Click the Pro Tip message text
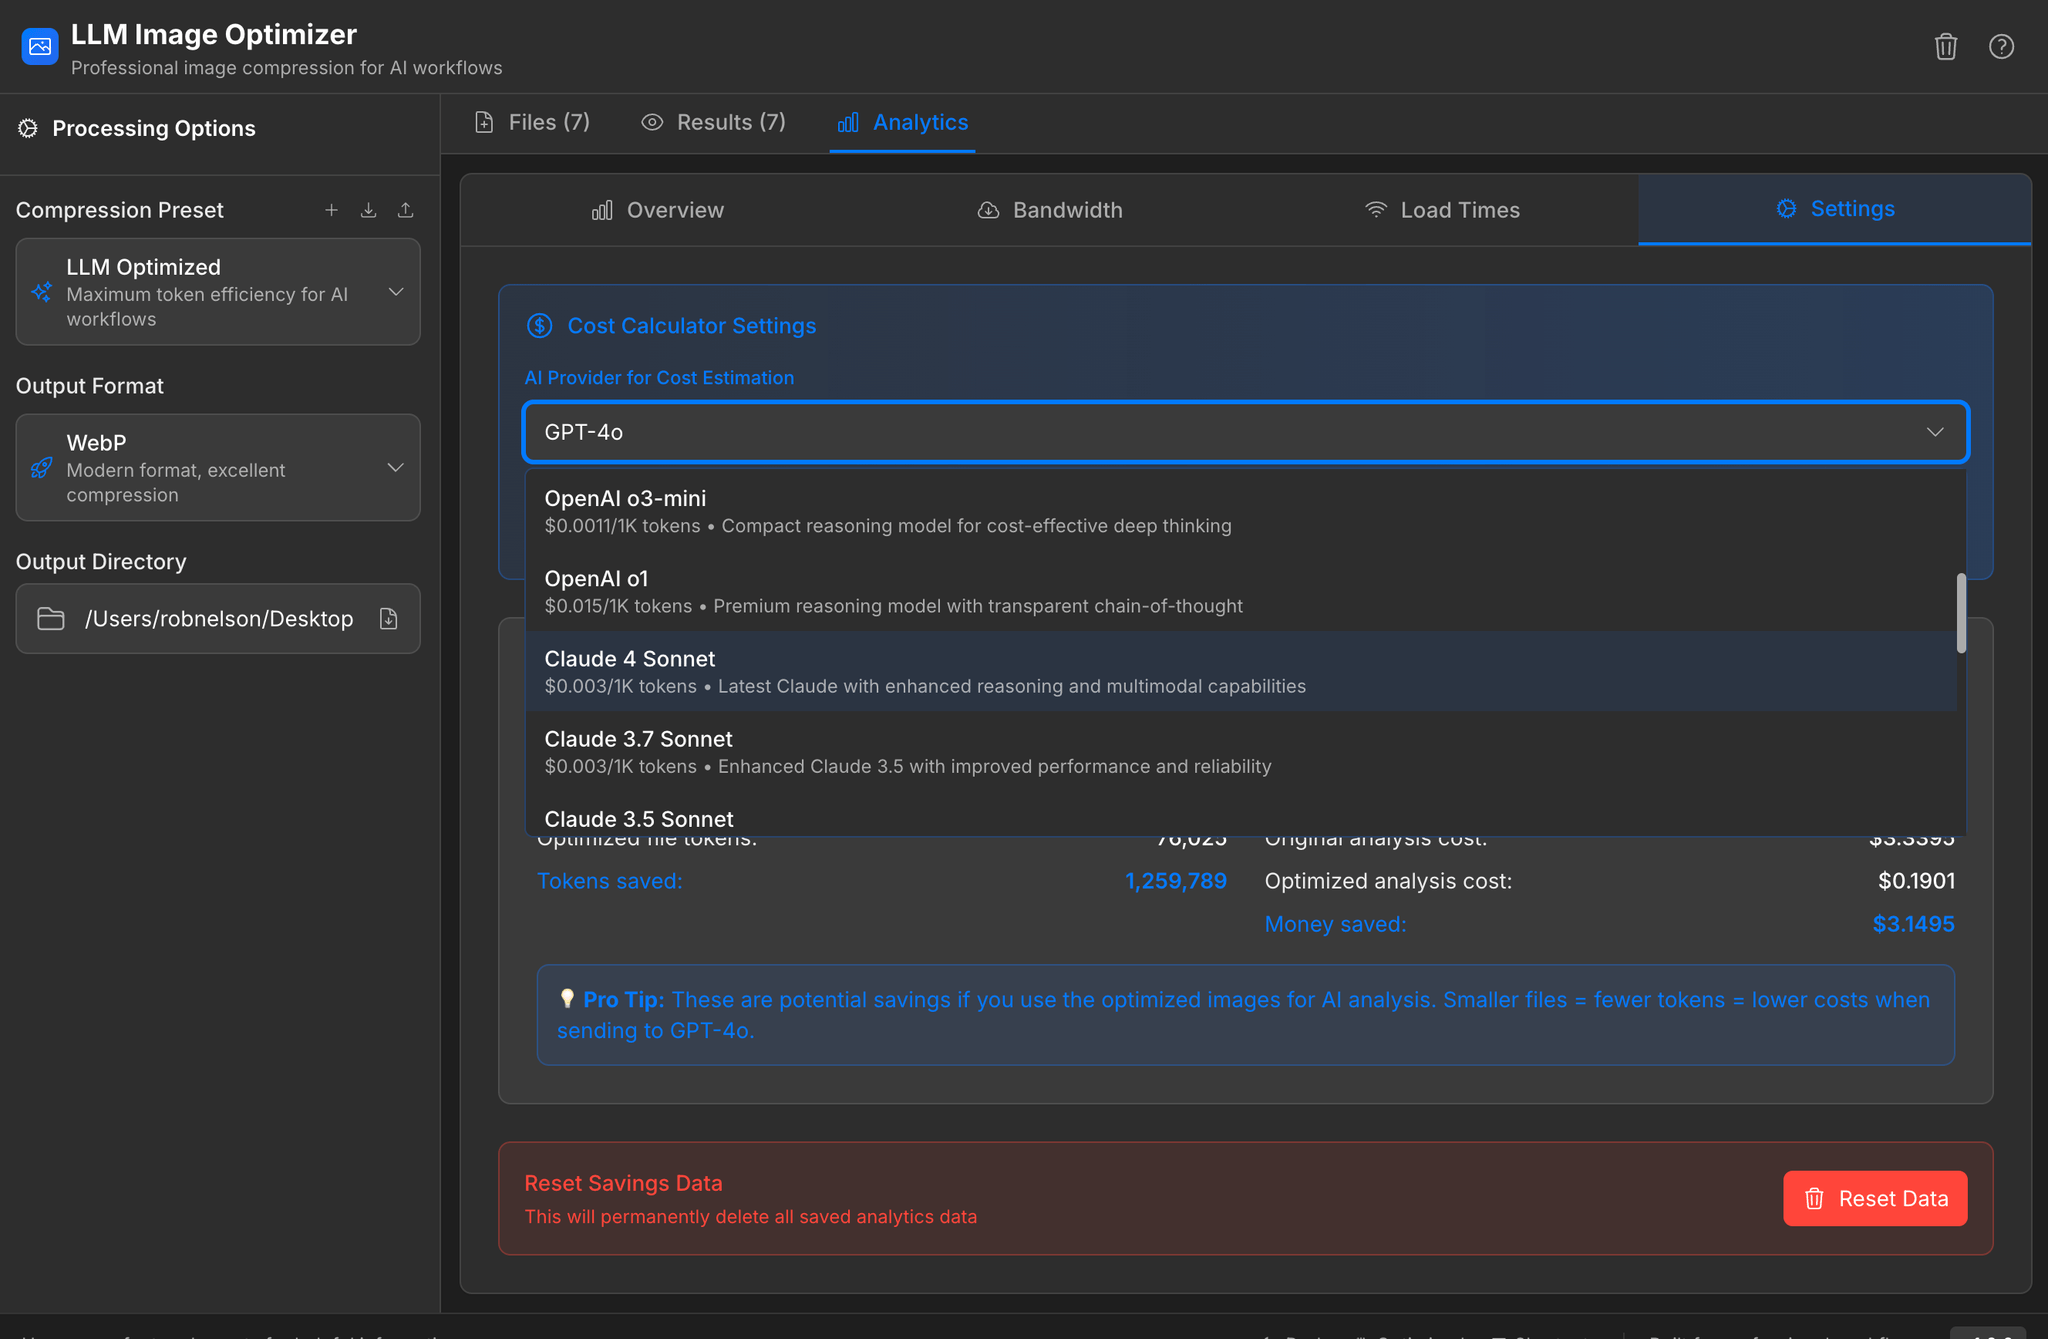 pyautogui.click(x=1244, y=1015)
